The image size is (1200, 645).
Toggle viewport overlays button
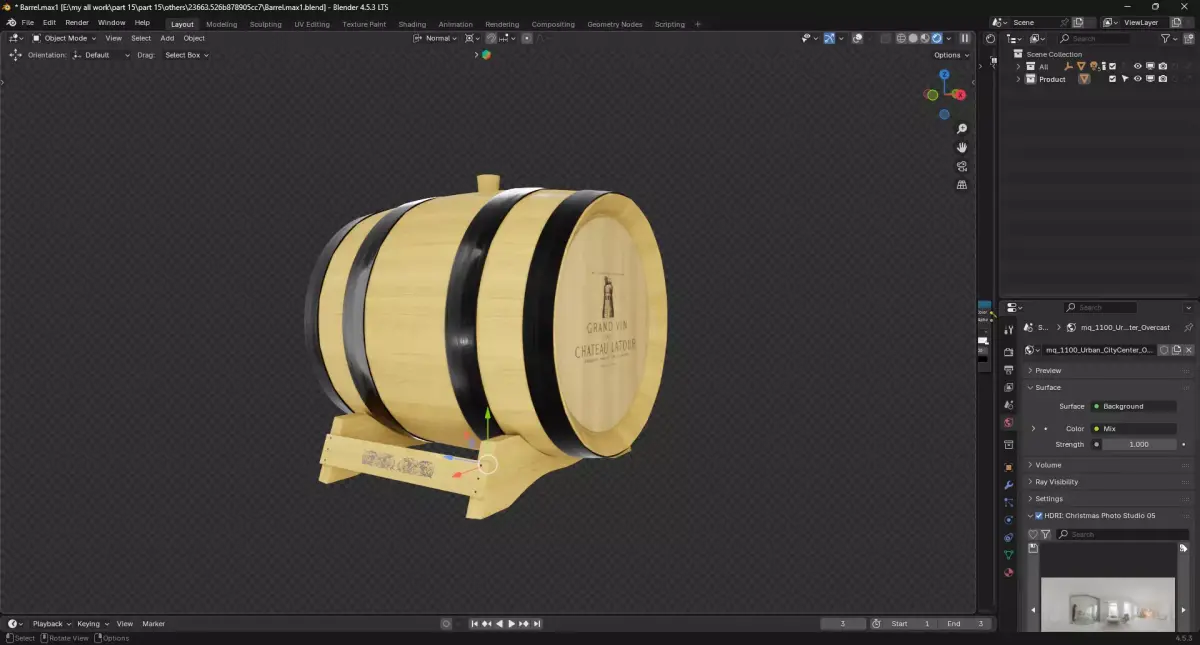click(857, 38)
